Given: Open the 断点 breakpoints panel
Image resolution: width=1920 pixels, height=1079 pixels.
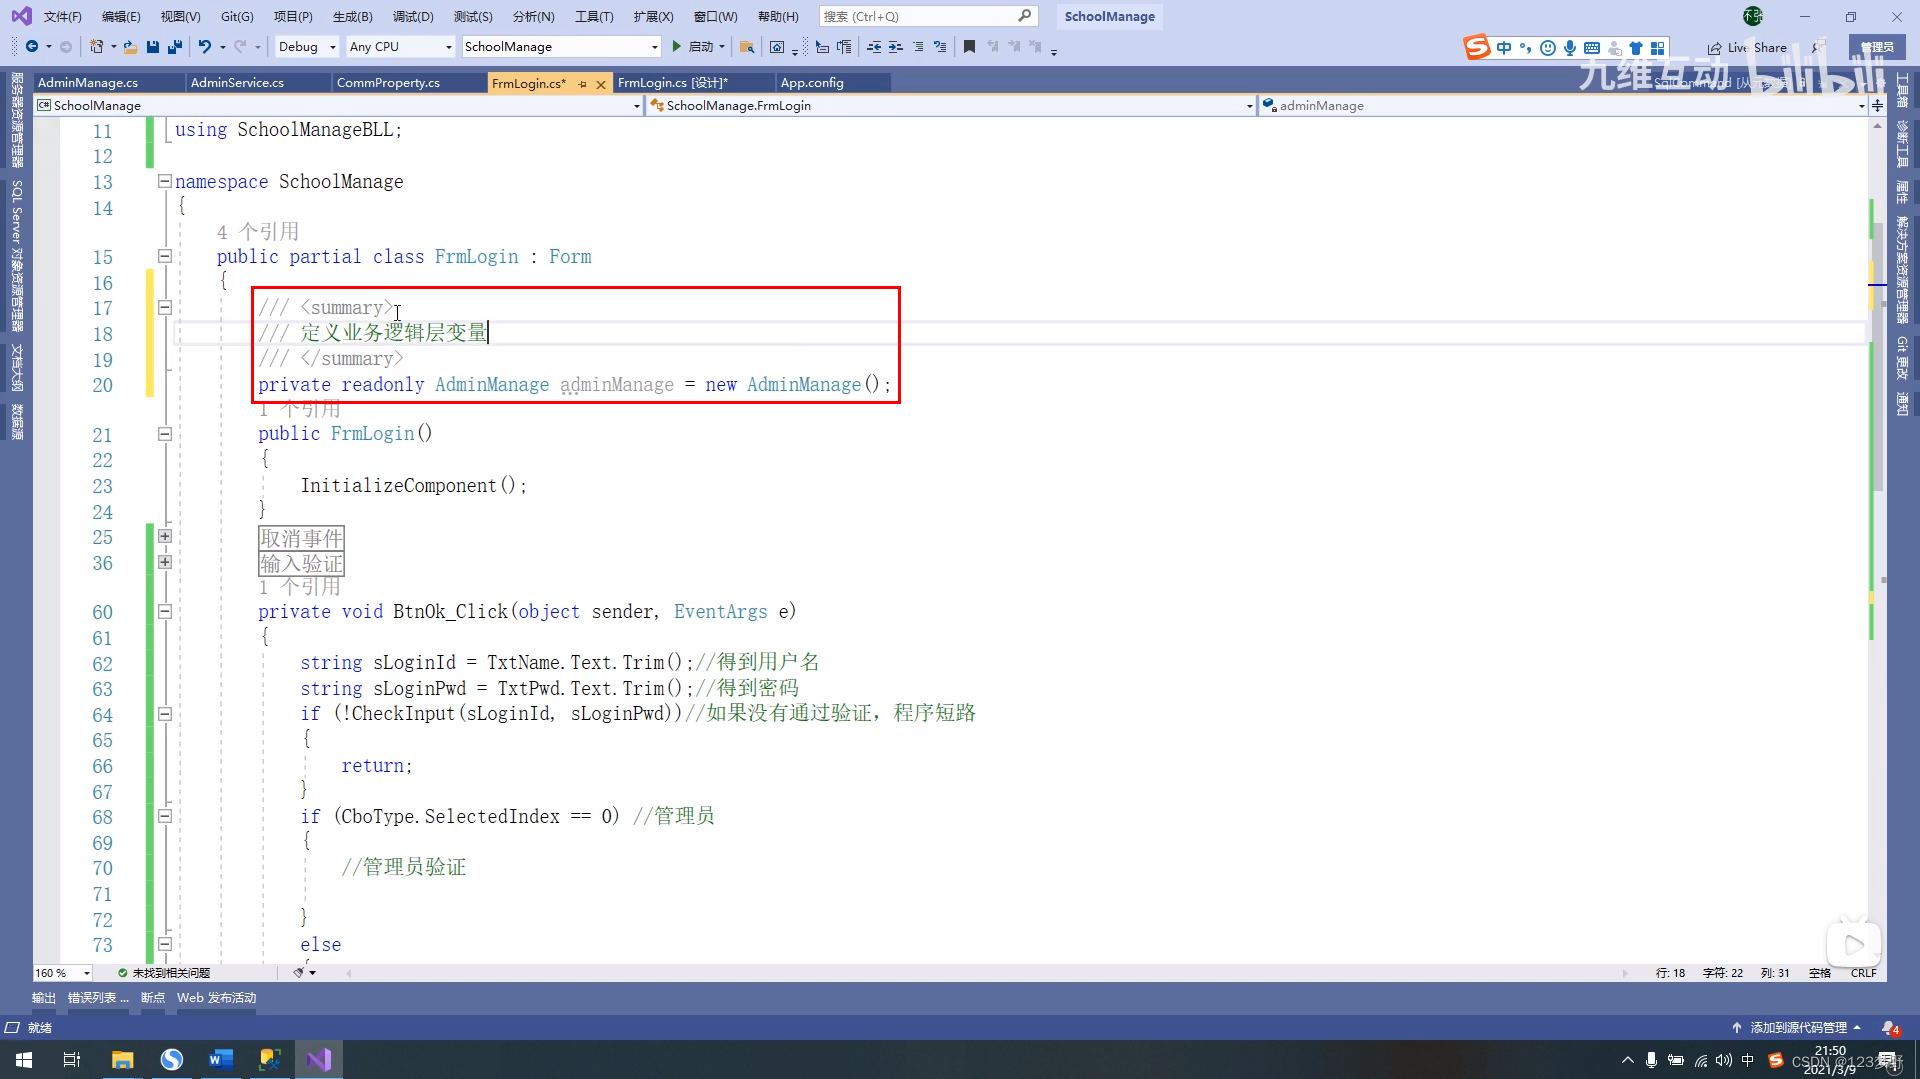Looking at the screenshot, I should 153,998.
